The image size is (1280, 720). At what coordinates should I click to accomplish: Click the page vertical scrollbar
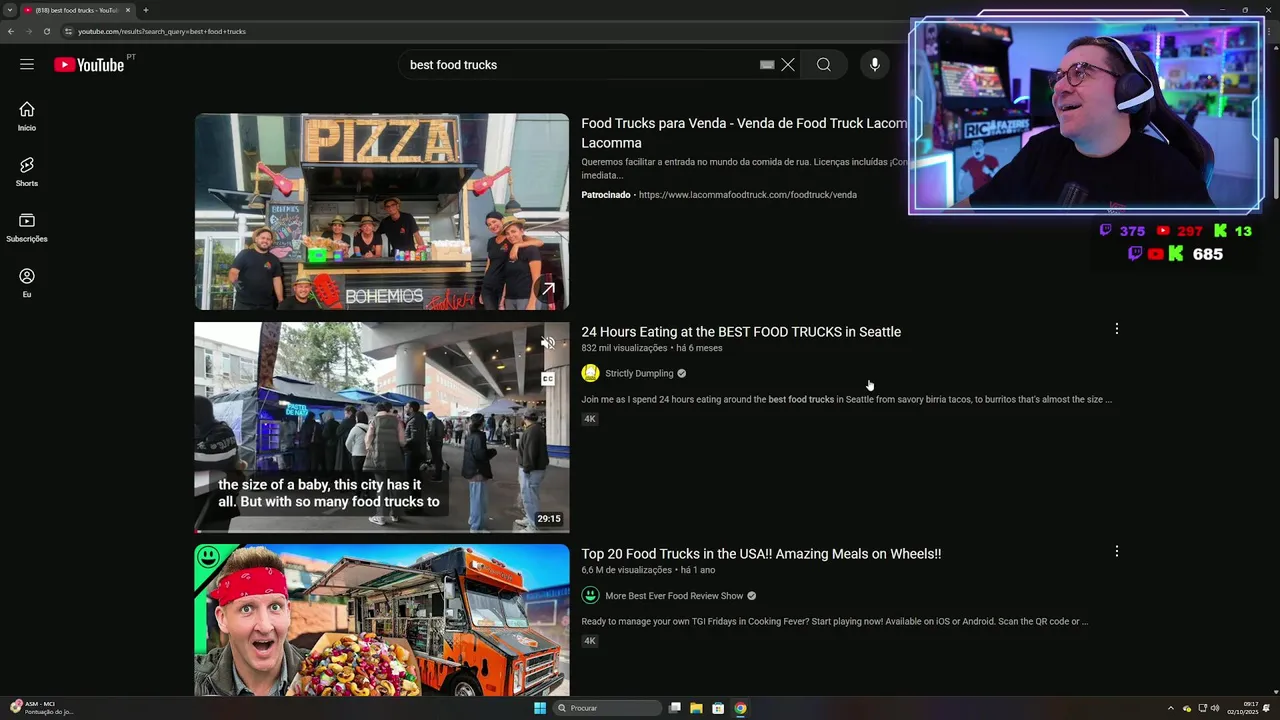click(x=1275, y=170)
